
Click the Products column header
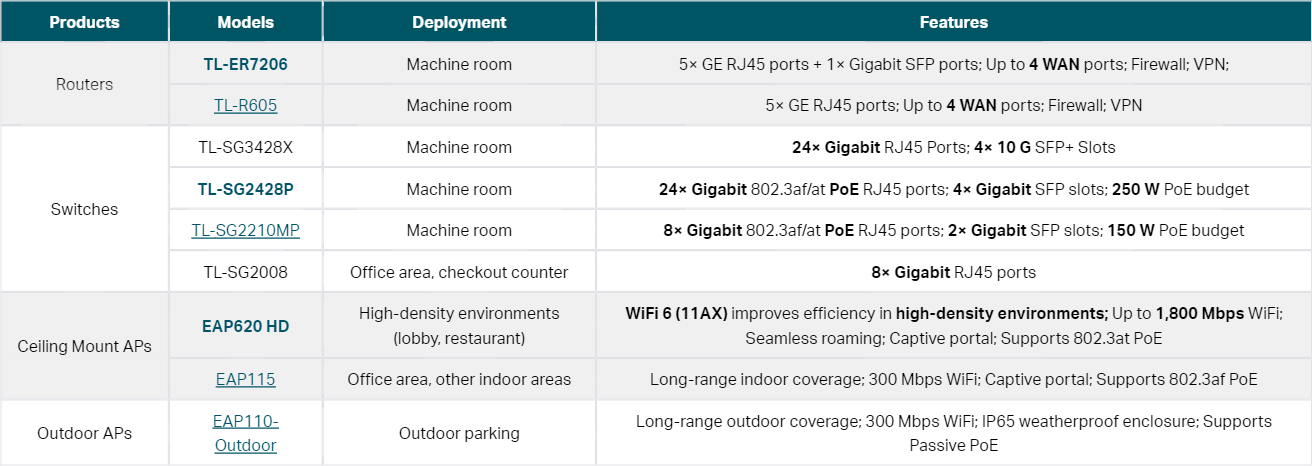tap(84, 22)
